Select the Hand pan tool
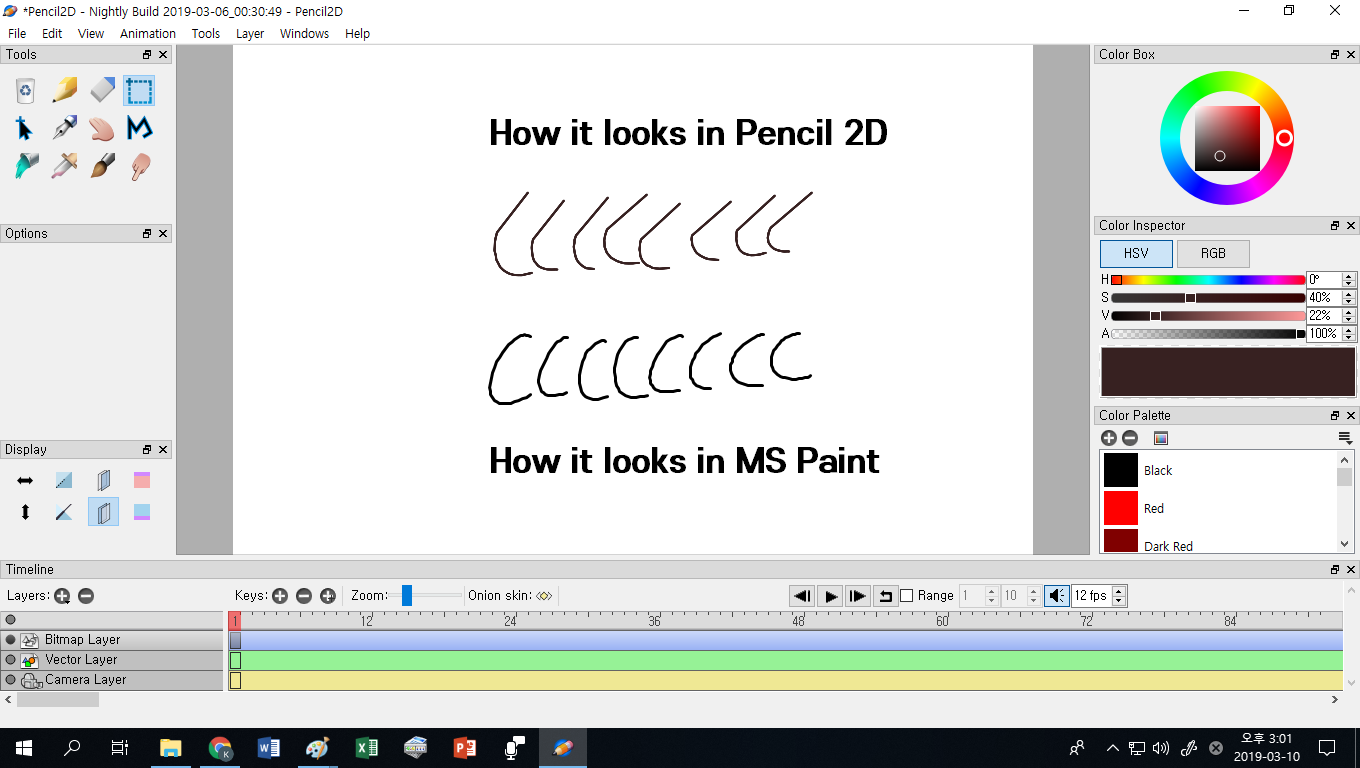The height and width of the screenshot is (768, 1360). pyautogui.click(x=102, y=128)
